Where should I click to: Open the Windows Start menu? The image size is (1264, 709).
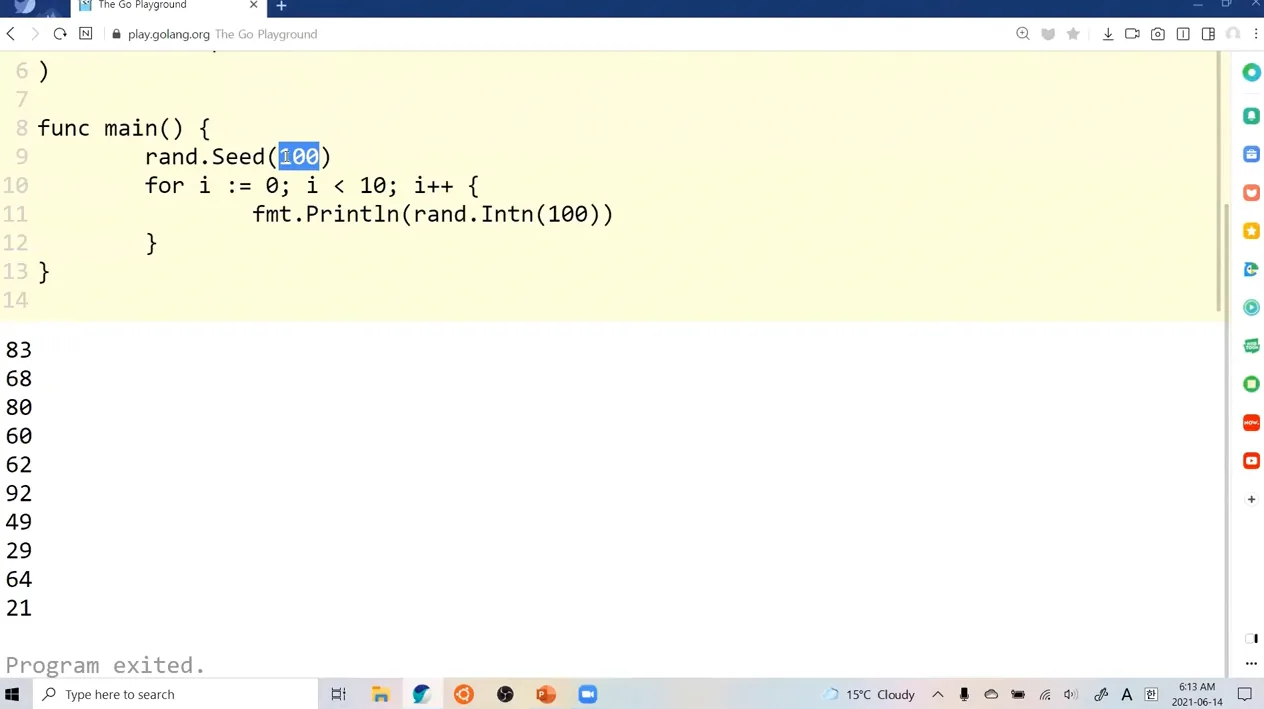click(12, 694)
